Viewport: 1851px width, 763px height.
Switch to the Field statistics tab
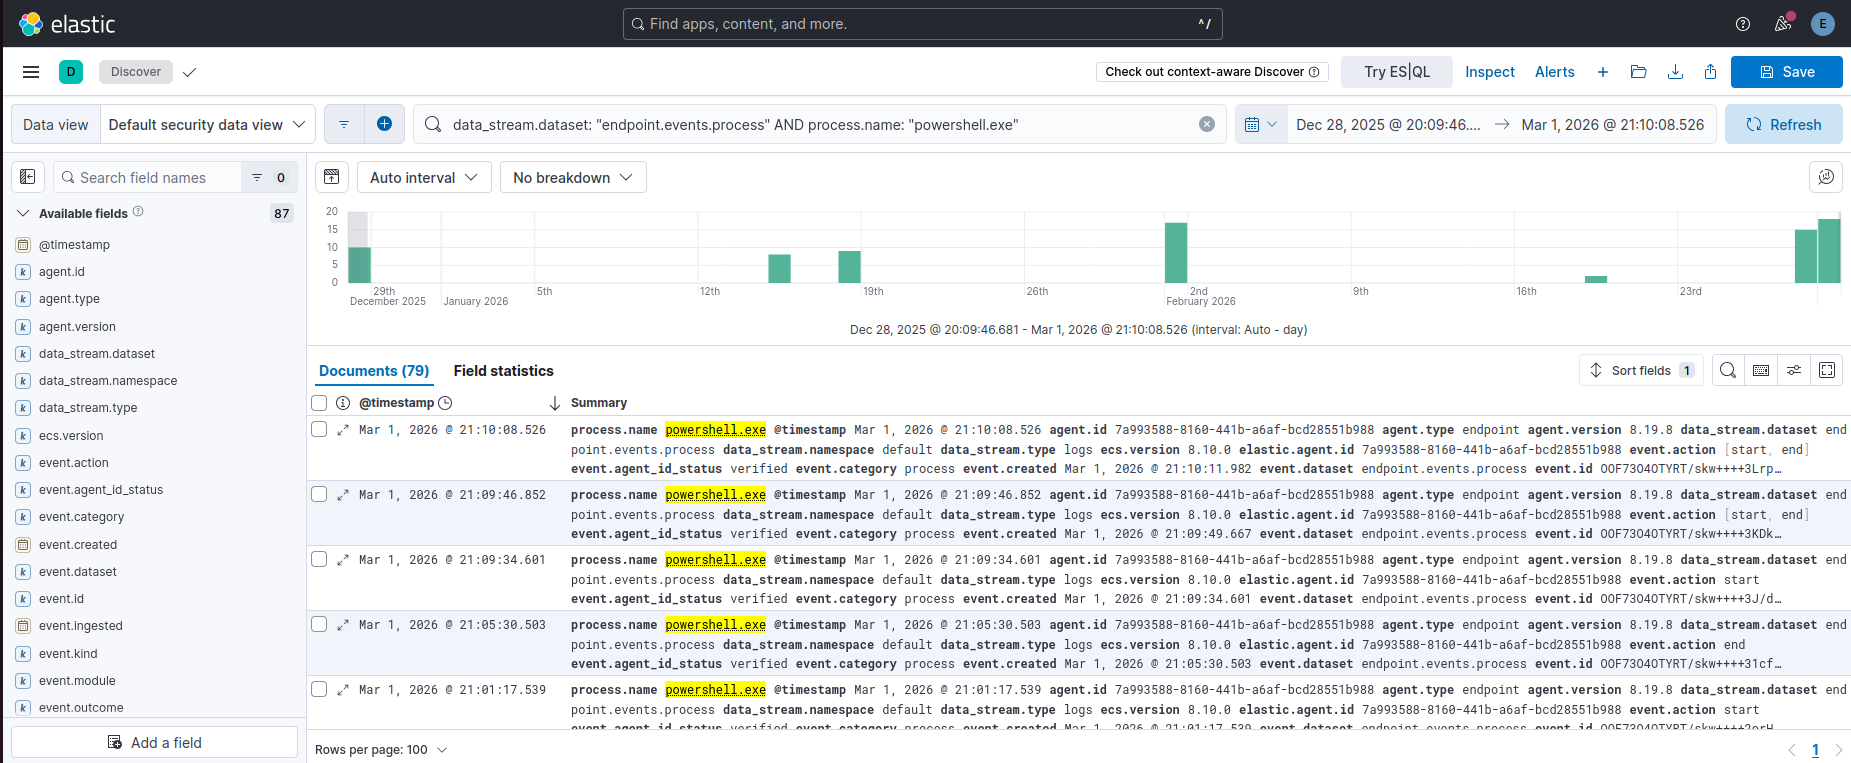(503, 371)
